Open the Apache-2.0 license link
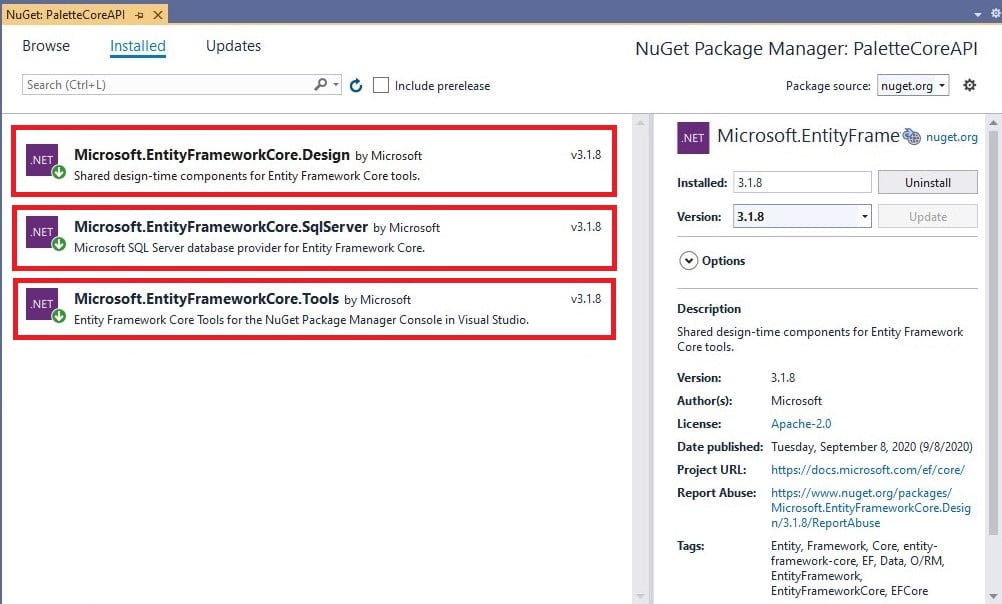The height and width of the screenshot is (604, 1002). [x=801, y=424]
